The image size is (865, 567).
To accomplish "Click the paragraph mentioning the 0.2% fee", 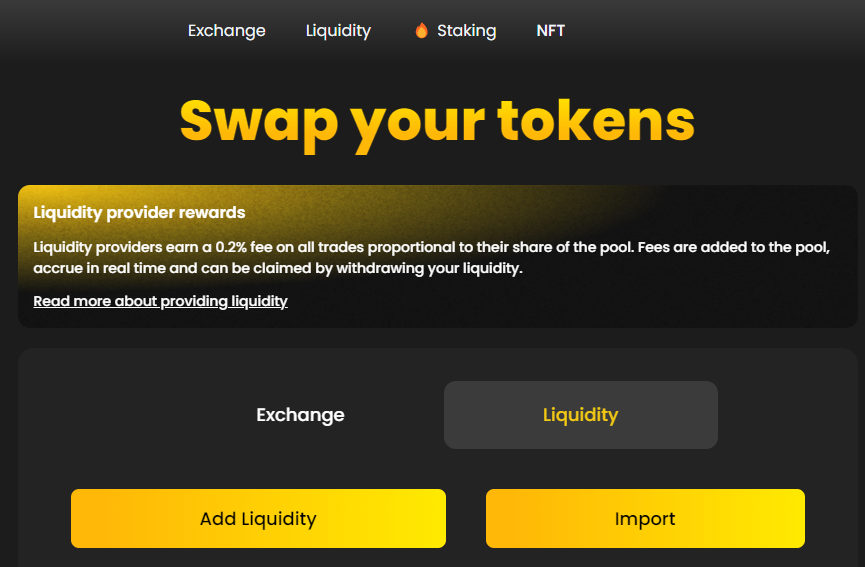I will pyautogui.click(x=431, y=258).
